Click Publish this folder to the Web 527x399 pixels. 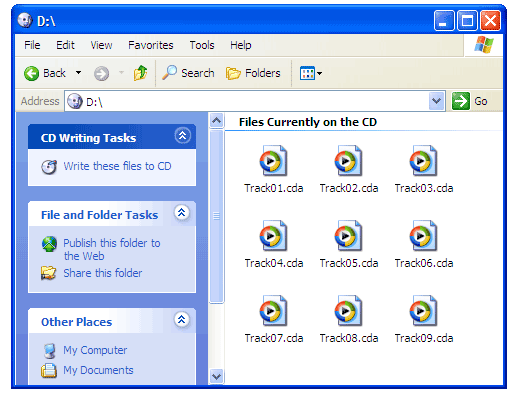[112, 249]
